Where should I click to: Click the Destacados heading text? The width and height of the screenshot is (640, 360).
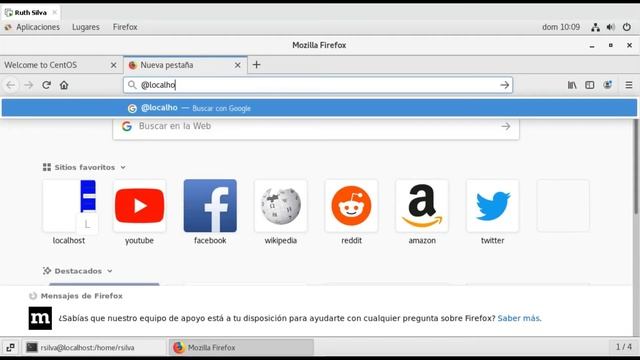(78, 271)
